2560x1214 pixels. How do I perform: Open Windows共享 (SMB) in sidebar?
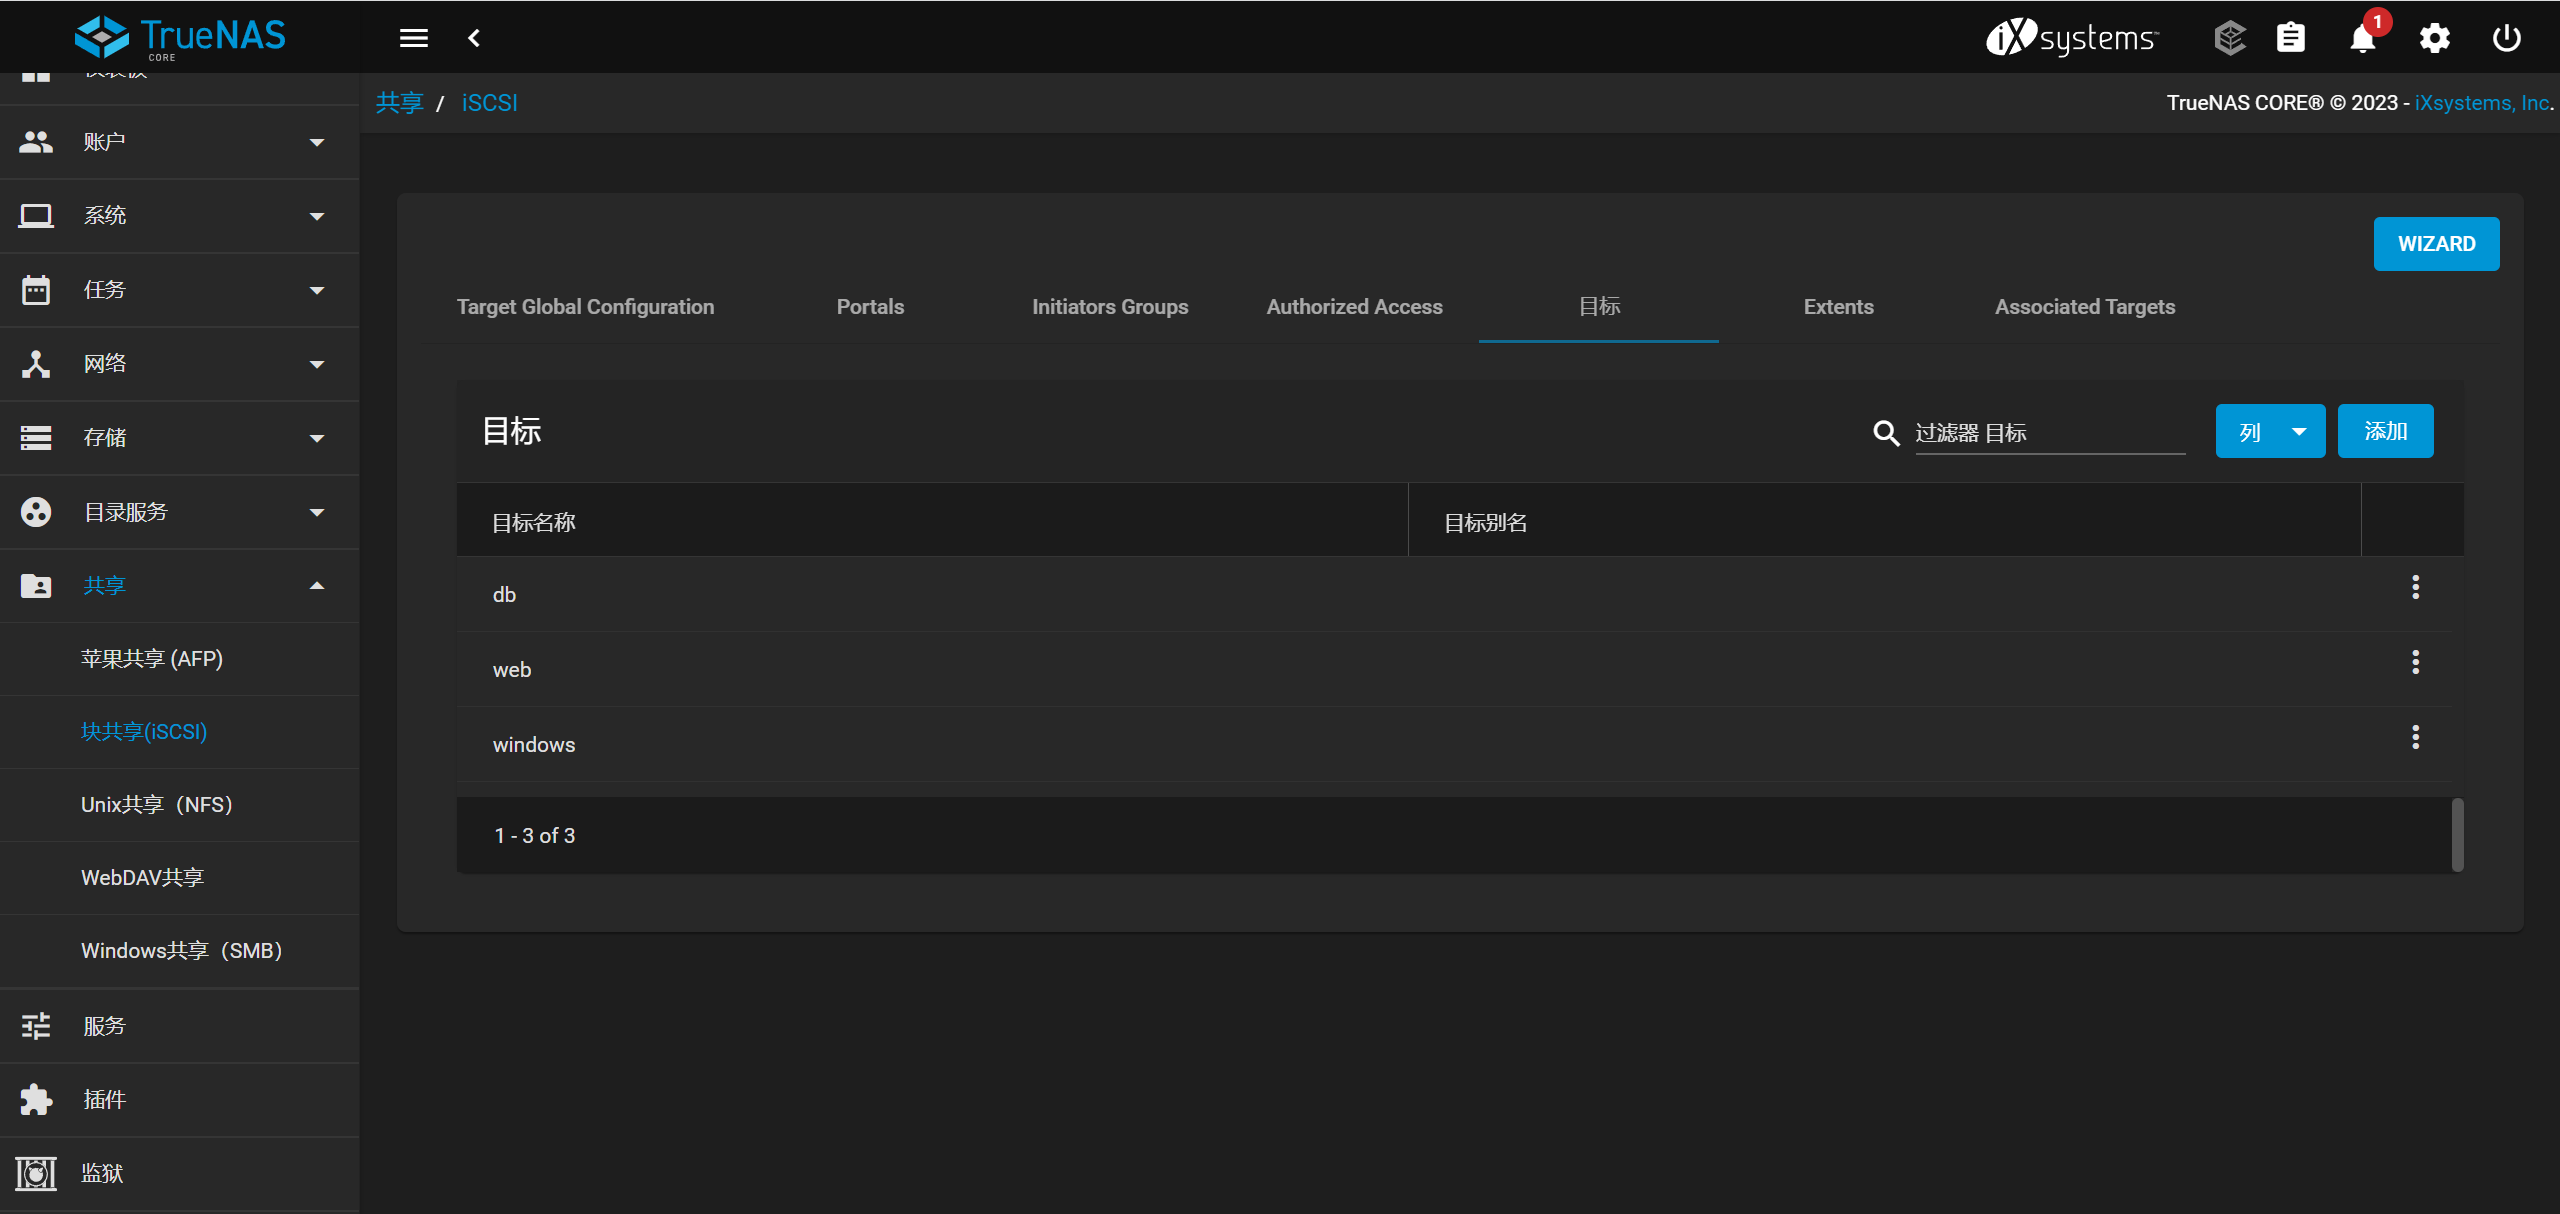tap(182, 951)
